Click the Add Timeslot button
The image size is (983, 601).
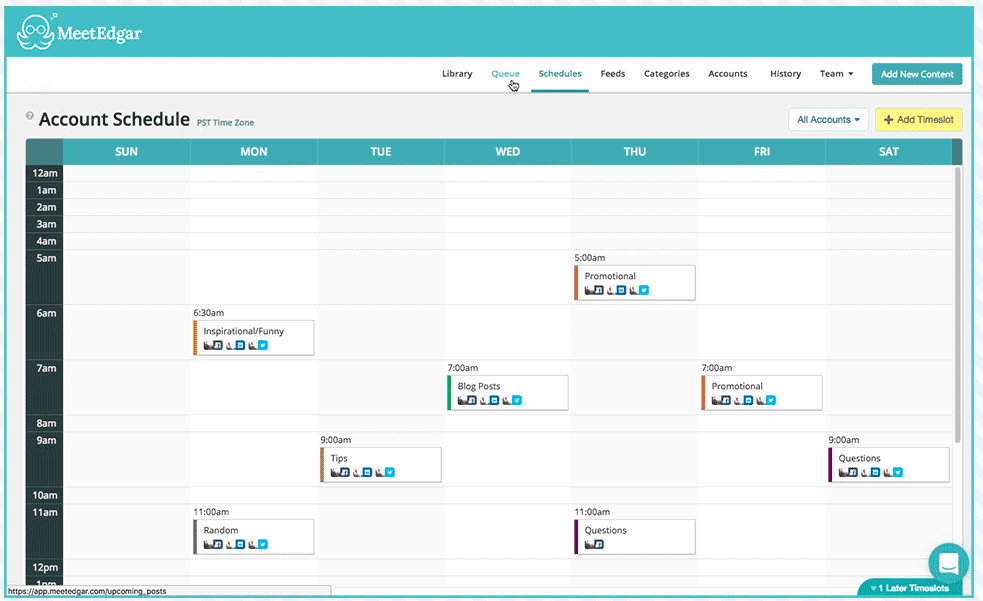pos(918,120)
